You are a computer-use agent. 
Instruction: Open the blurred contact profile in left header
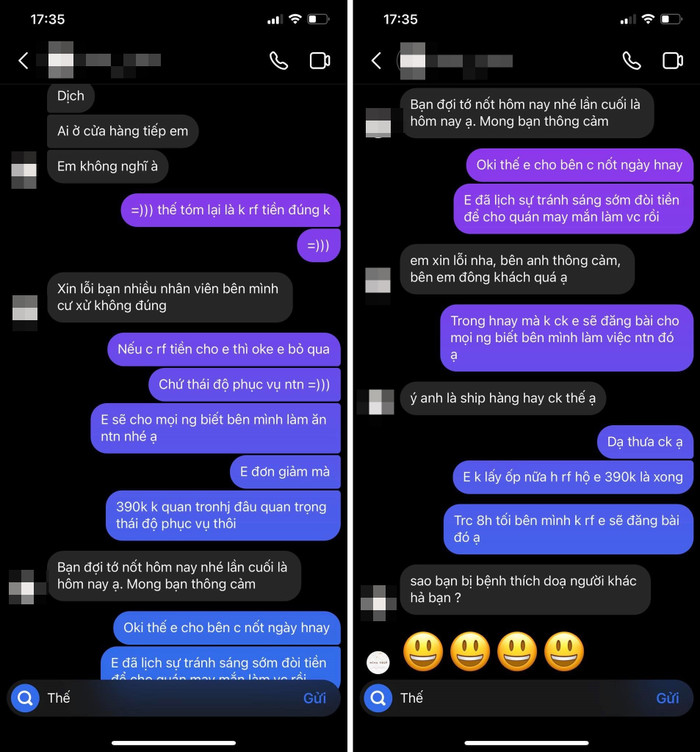(x=104, y=60)
